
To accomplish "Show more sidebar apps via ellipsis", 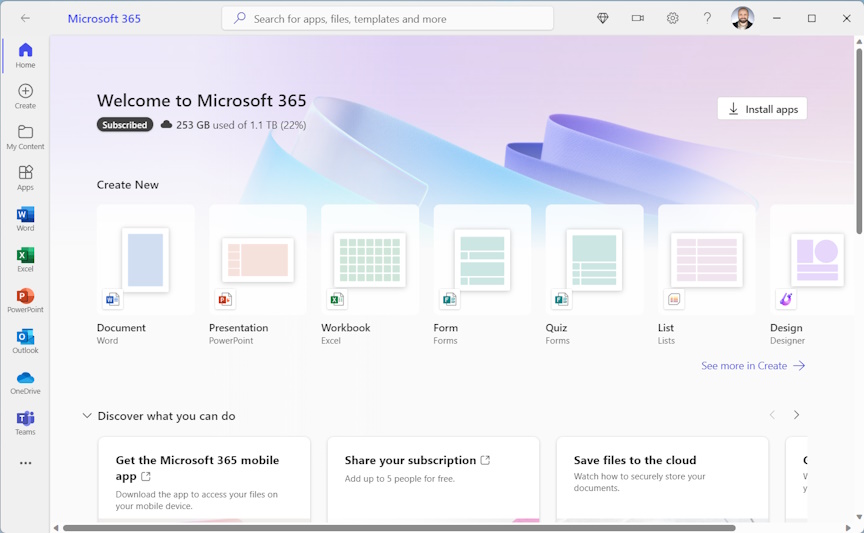I will (25, 463).
